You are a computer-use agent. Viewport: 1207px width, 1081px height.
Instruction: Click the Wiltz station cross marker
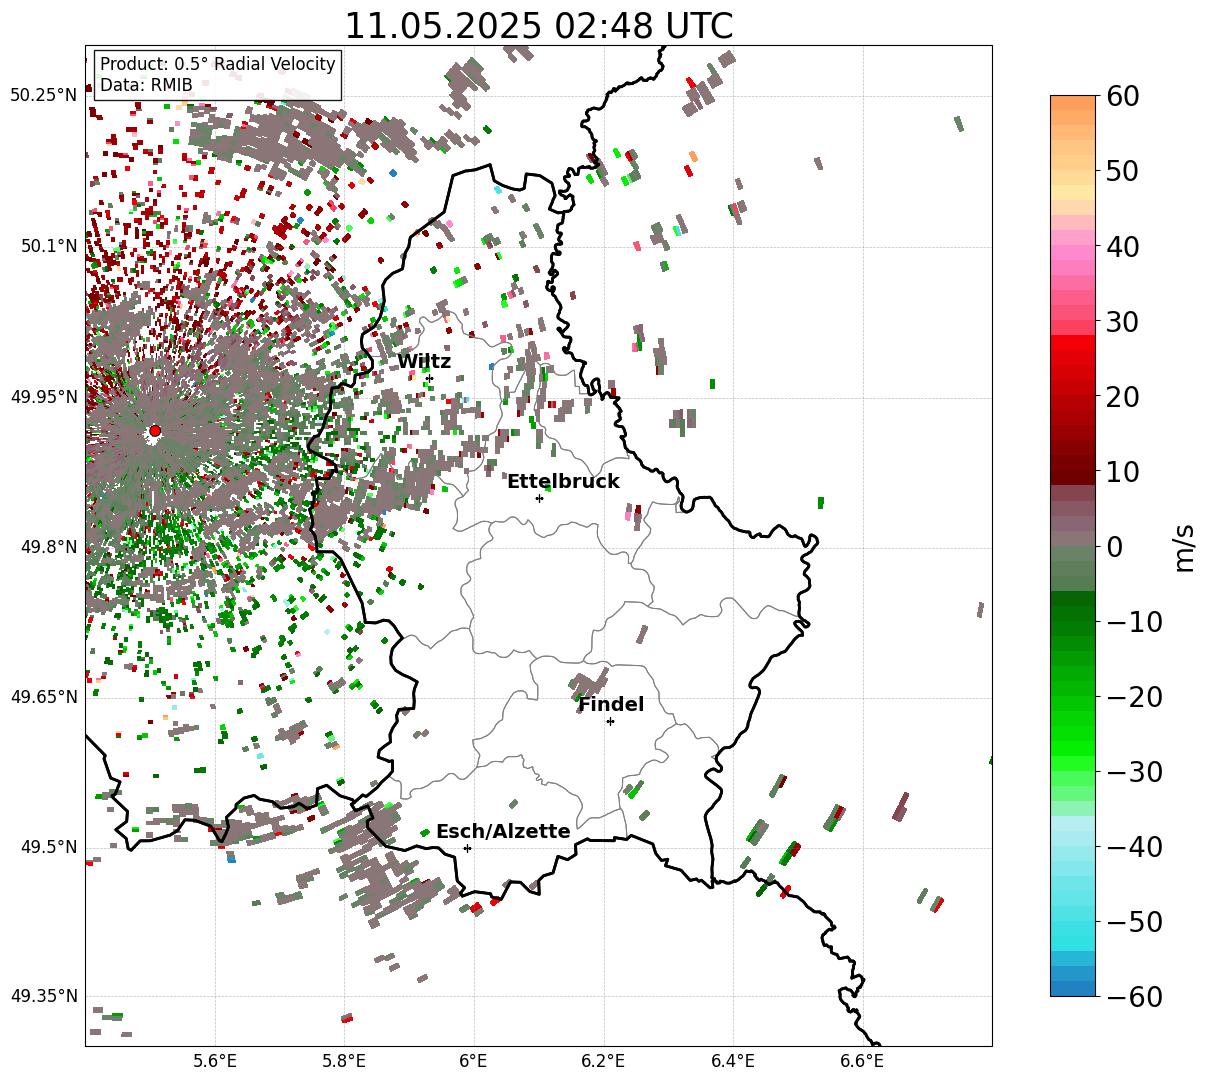click(x=430, y=378)
